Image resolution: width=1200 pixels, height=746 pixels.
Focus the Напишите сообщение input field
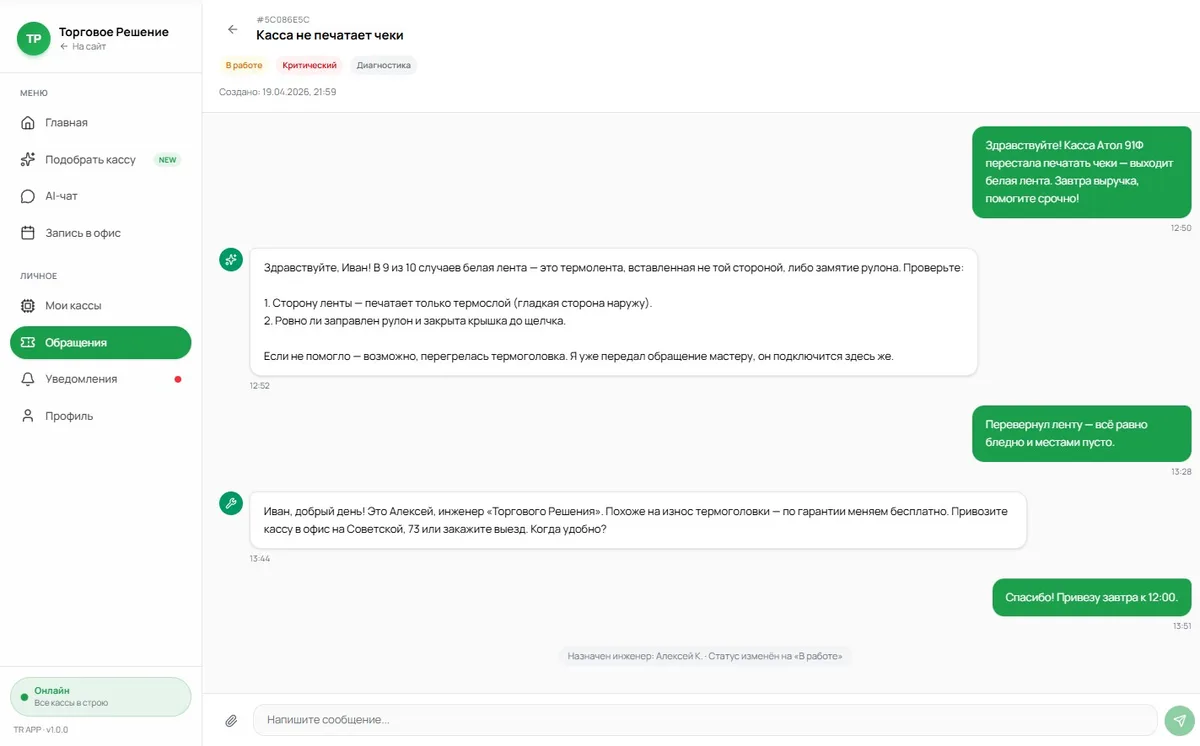(705, 720)
